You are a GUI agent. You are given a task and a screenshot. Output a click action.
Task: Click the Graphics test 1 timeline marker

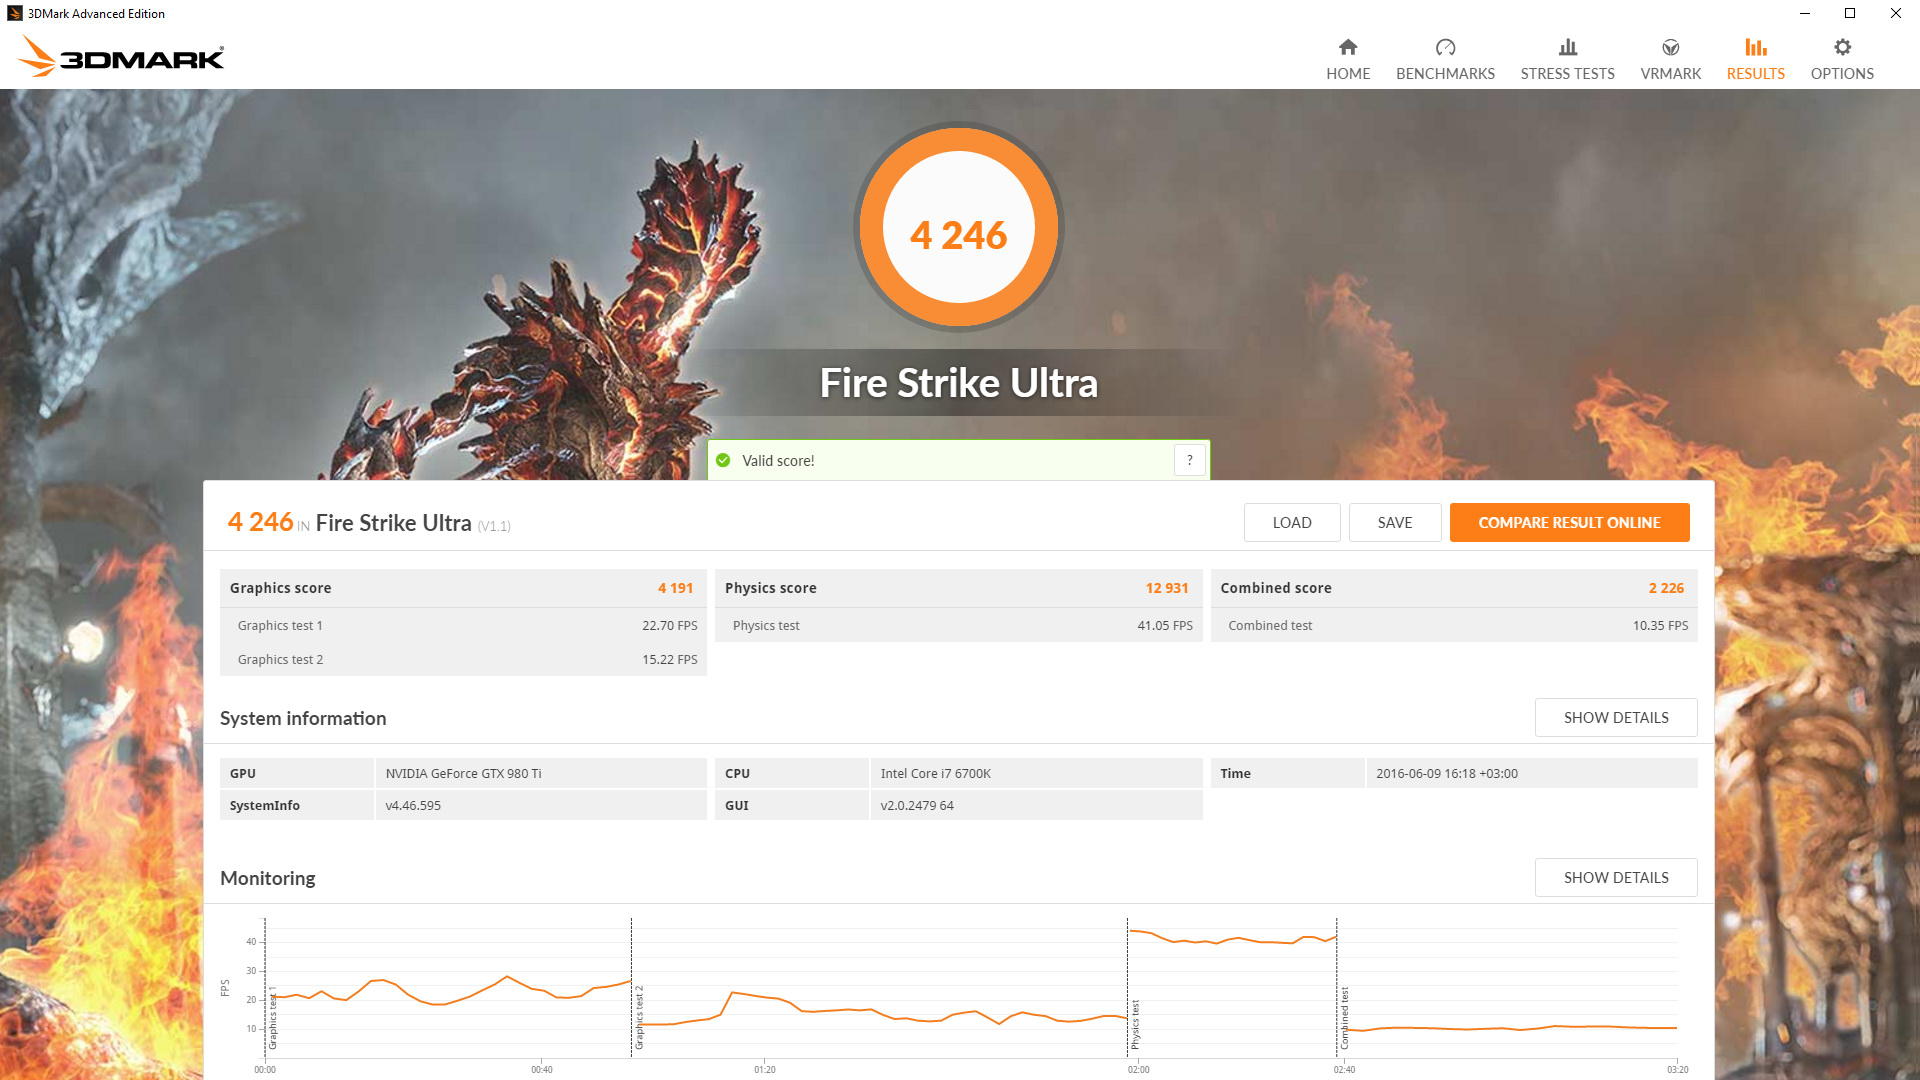tap(273, 1017)
